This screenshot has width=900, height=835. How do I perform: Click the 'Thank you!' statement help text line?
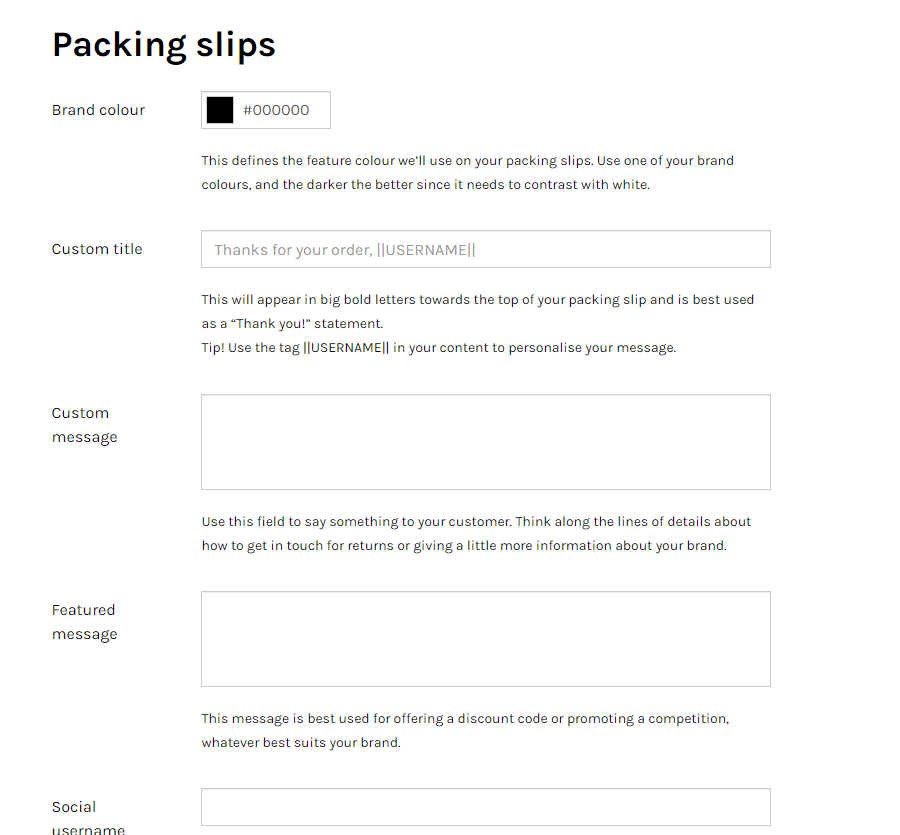(x=292, y=324)
